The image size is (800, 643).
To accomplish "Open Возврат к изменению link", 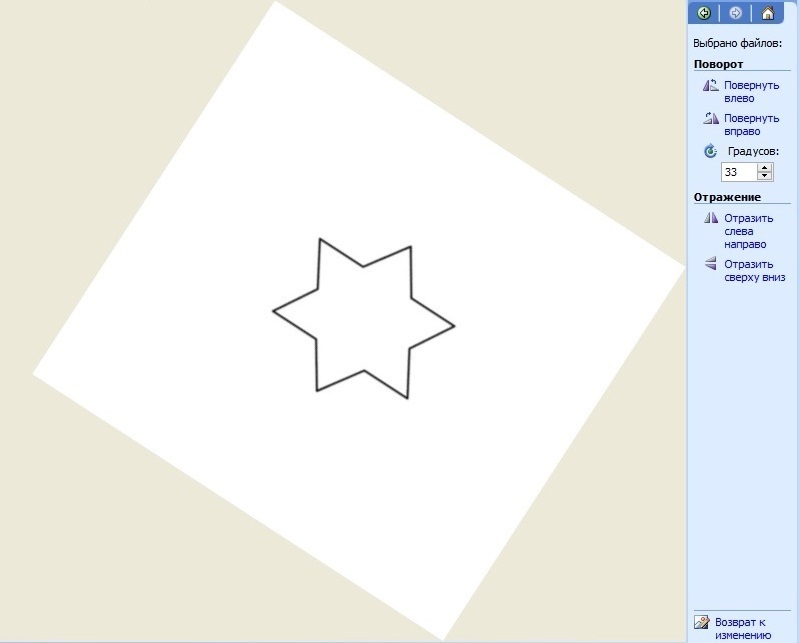I will (x=742, y=629).
